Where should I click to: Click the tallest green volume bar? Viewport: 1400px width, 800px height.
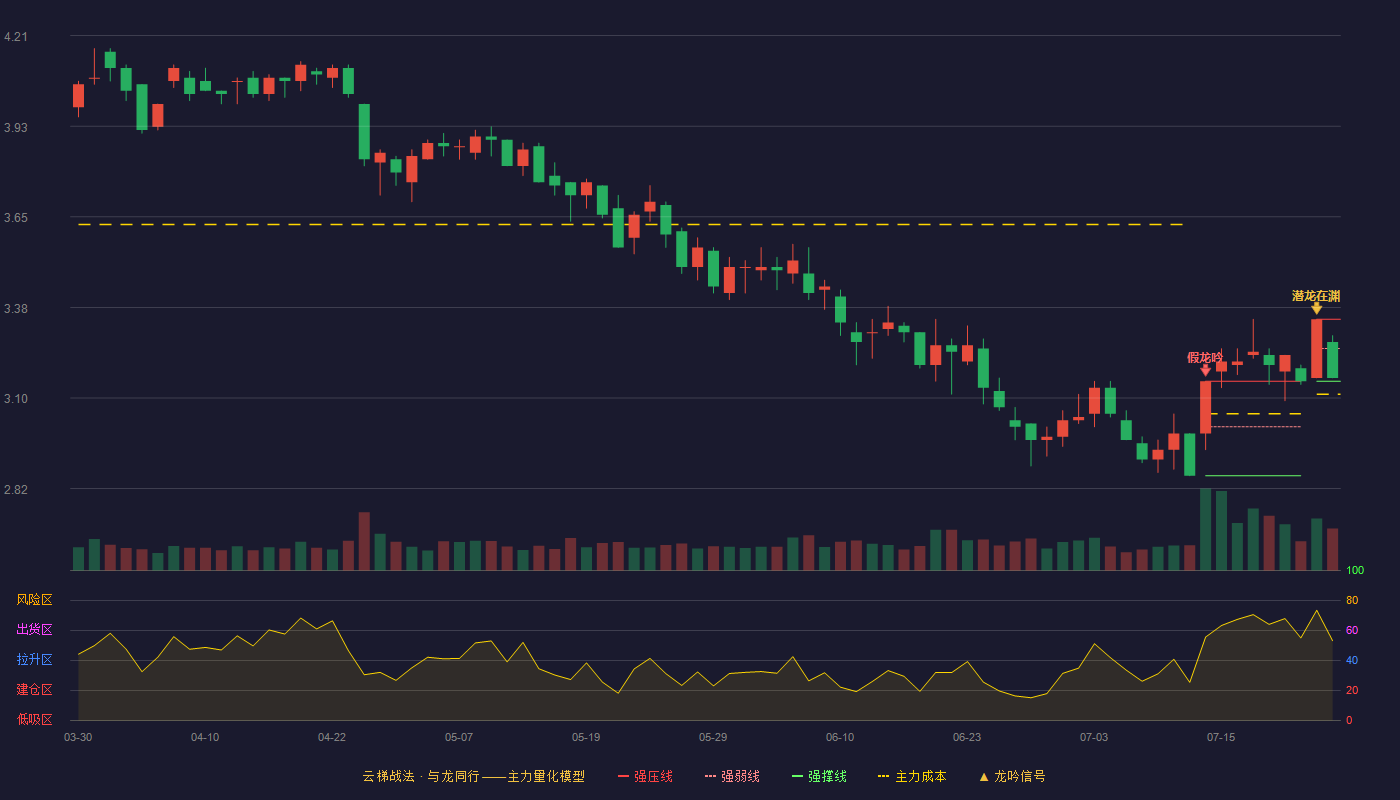coord(1205,529)
